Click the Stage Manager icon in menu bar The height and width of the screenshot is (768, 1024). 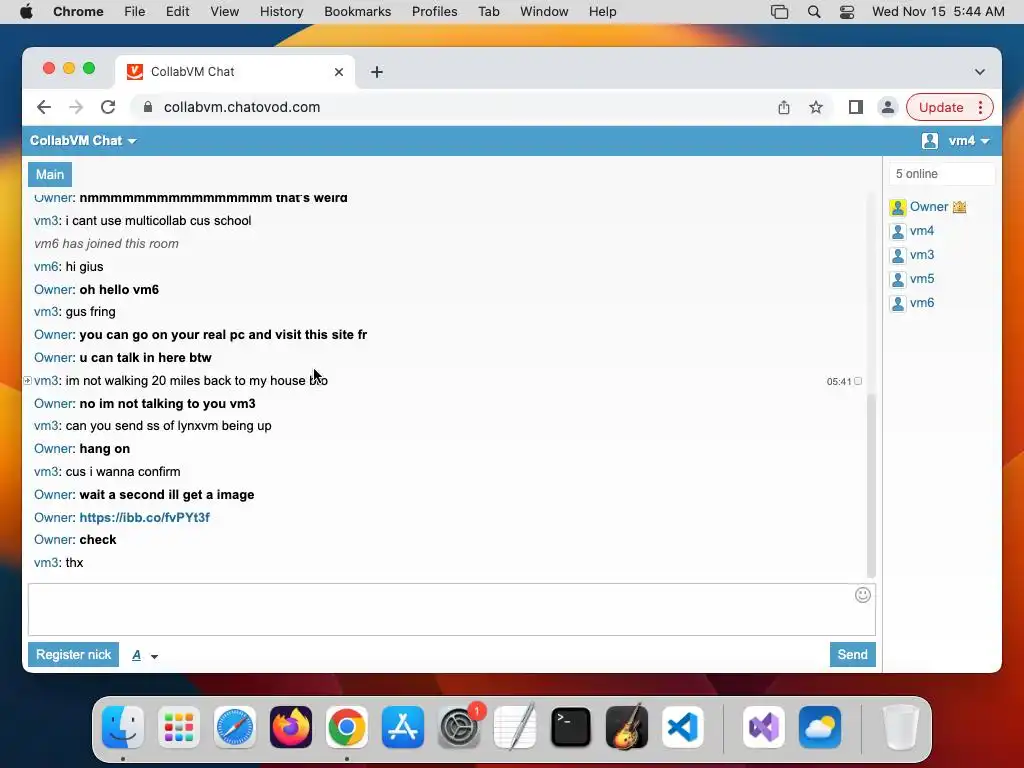click(779, 12)
